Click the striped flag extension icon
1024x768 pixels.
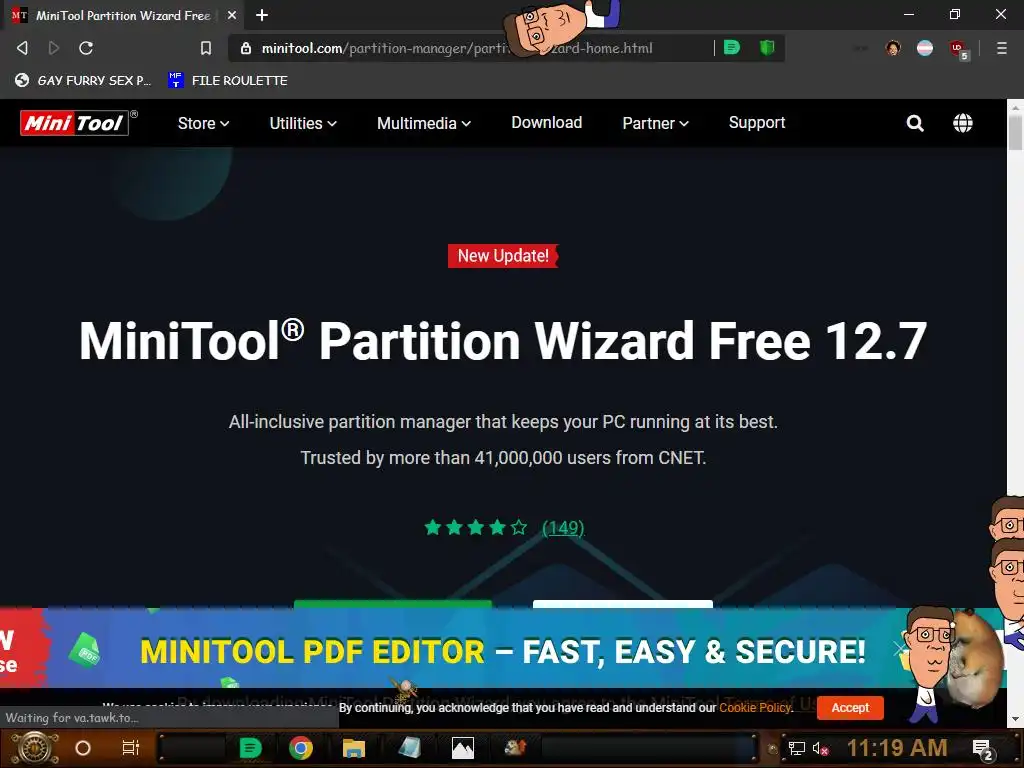[925, 48]
